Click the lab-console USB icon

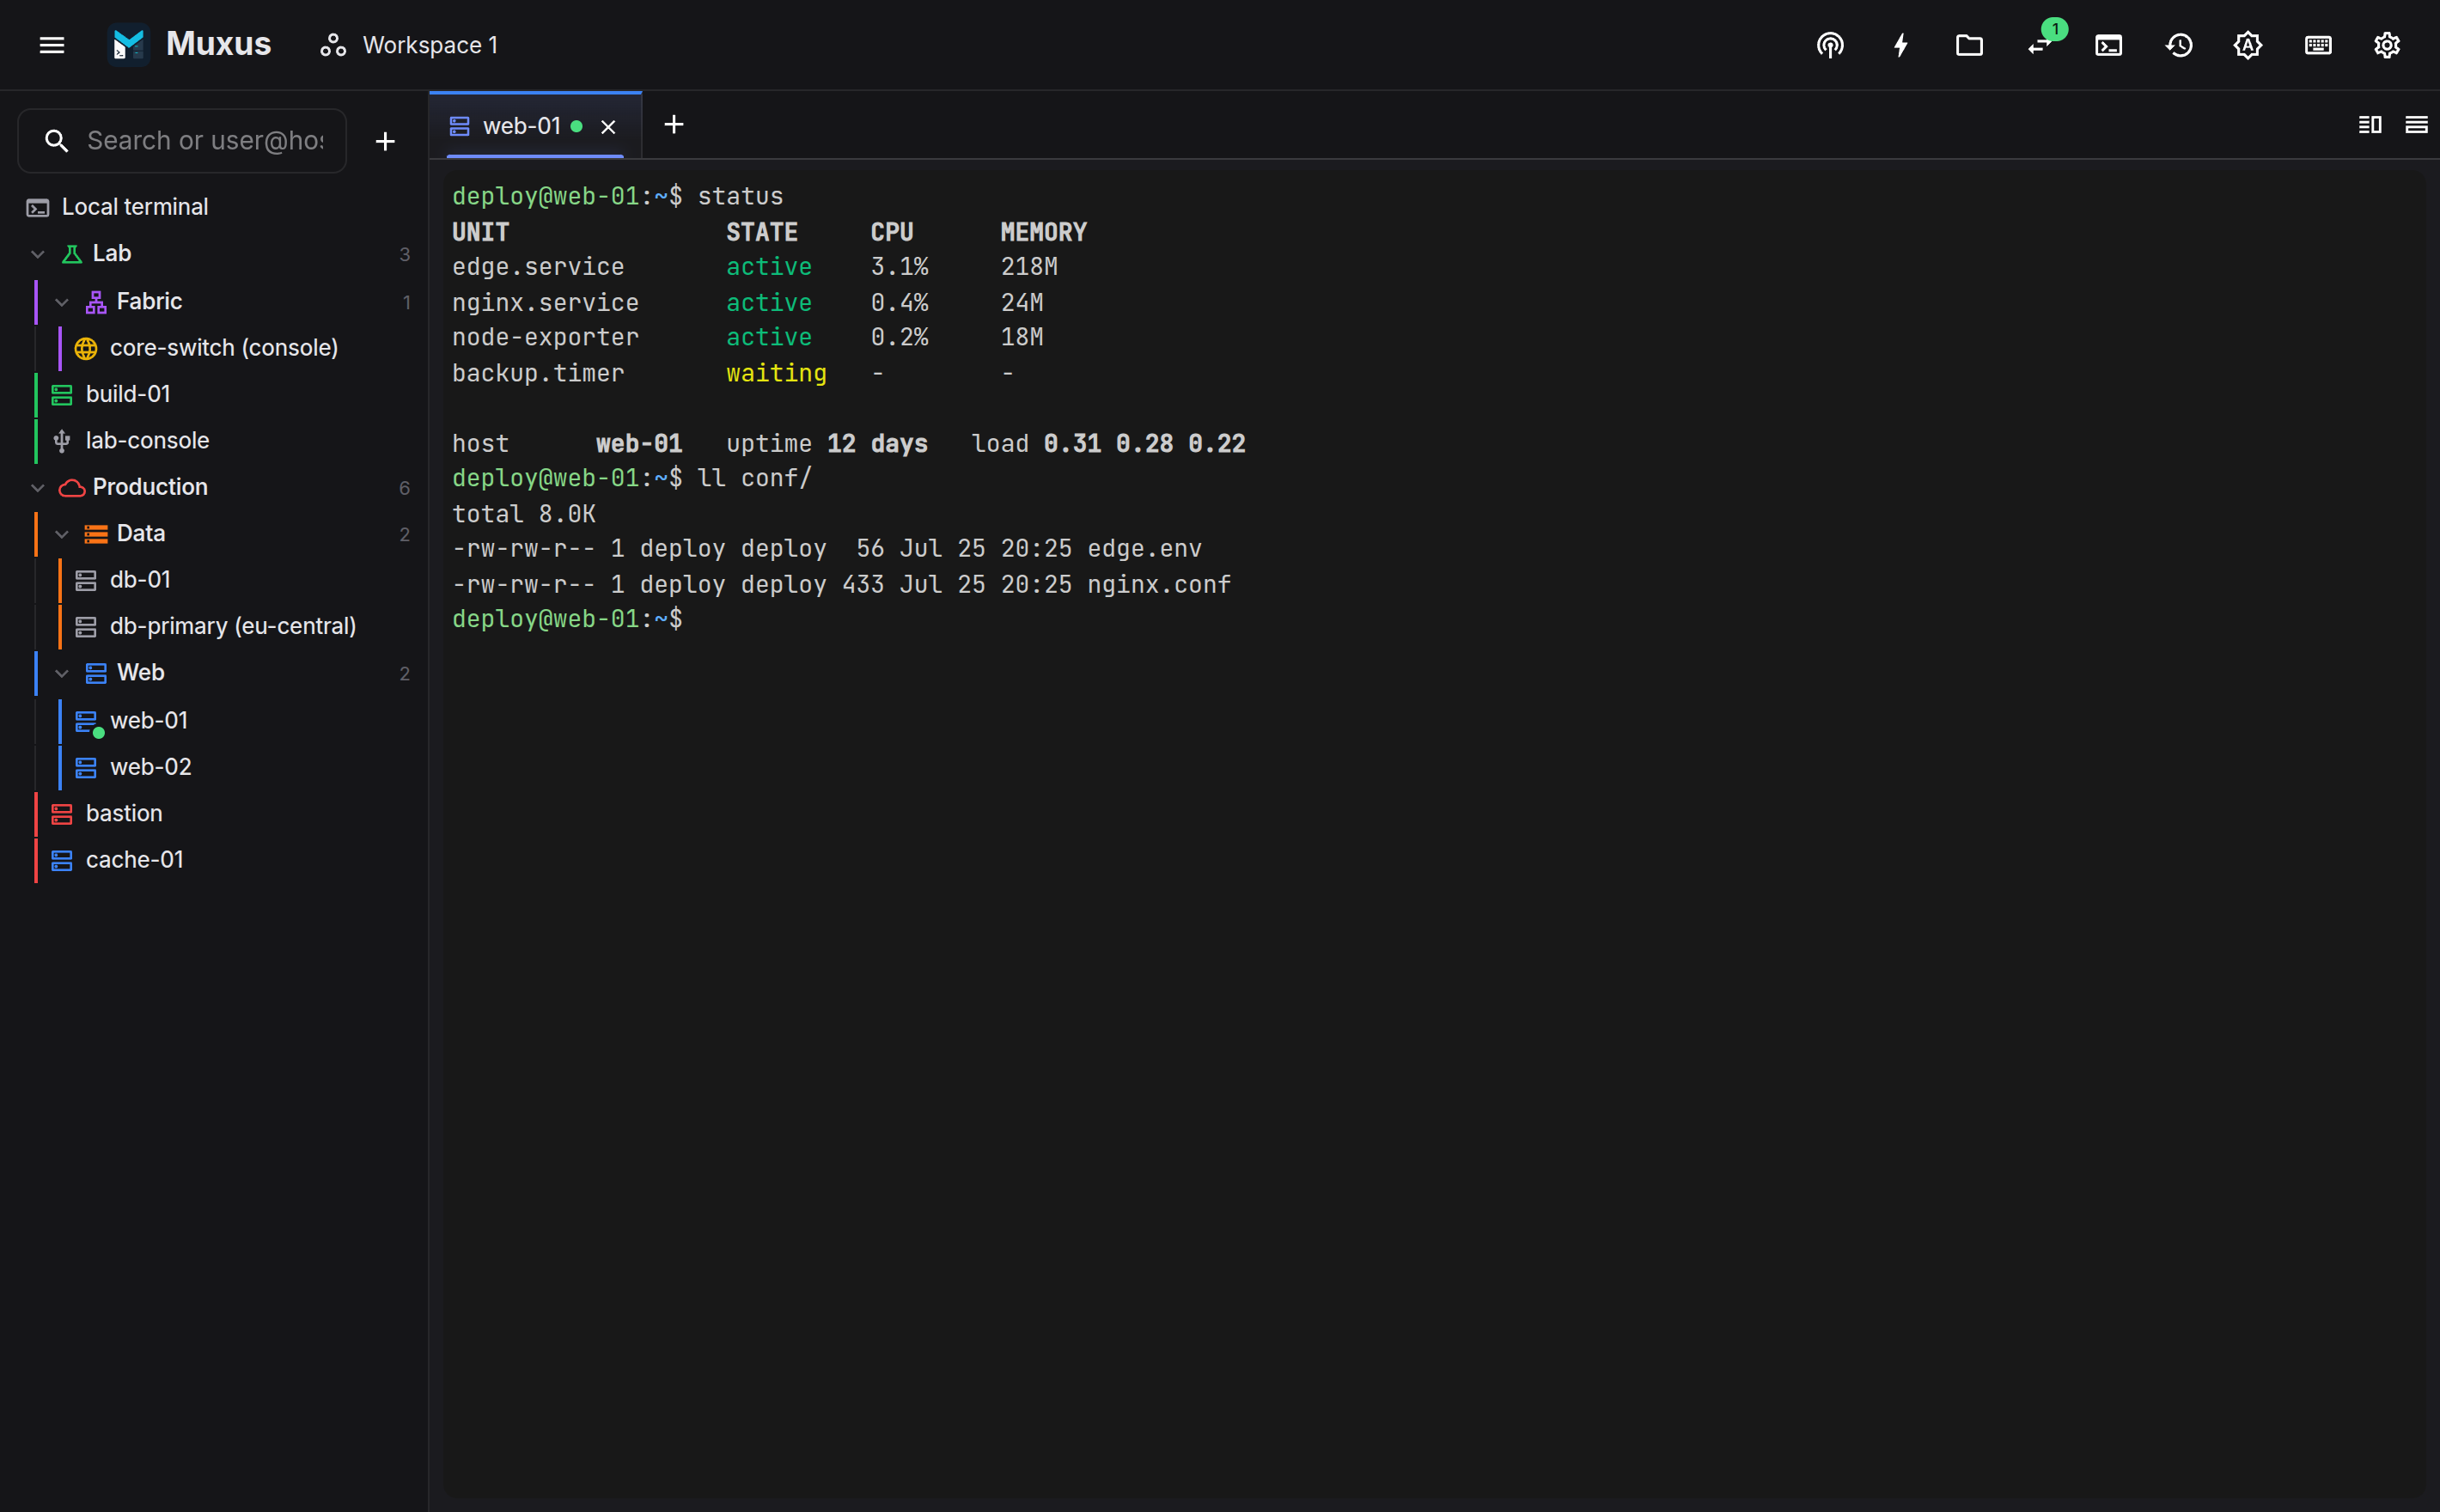(62, 441)
